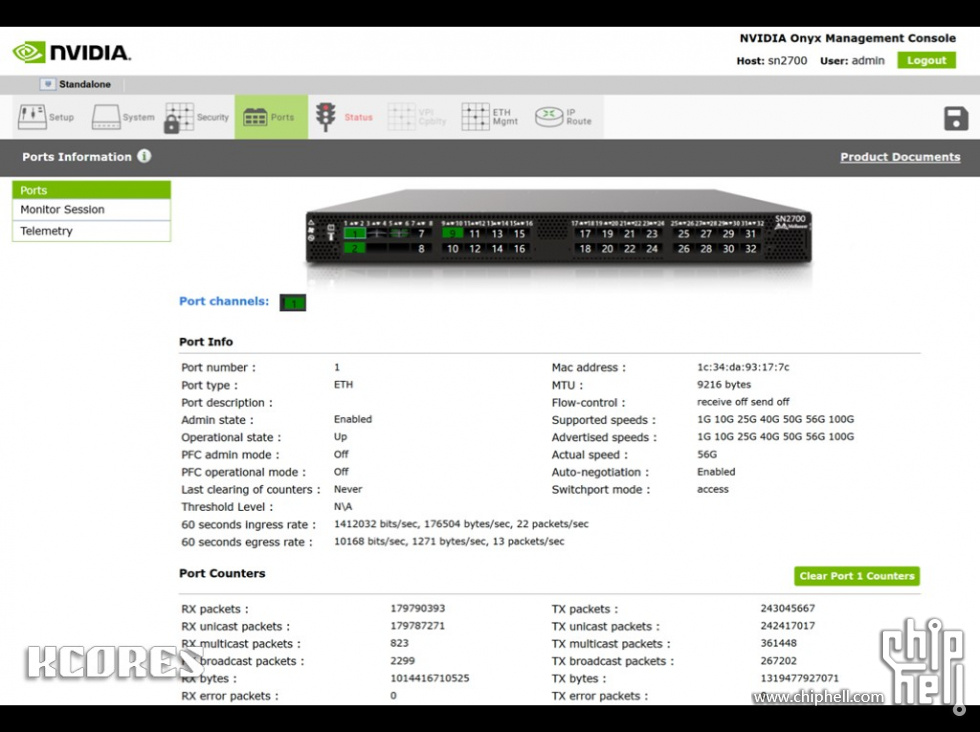Select green port 1 on the switch
The image size is (980, 732).
tap(354, 234)
